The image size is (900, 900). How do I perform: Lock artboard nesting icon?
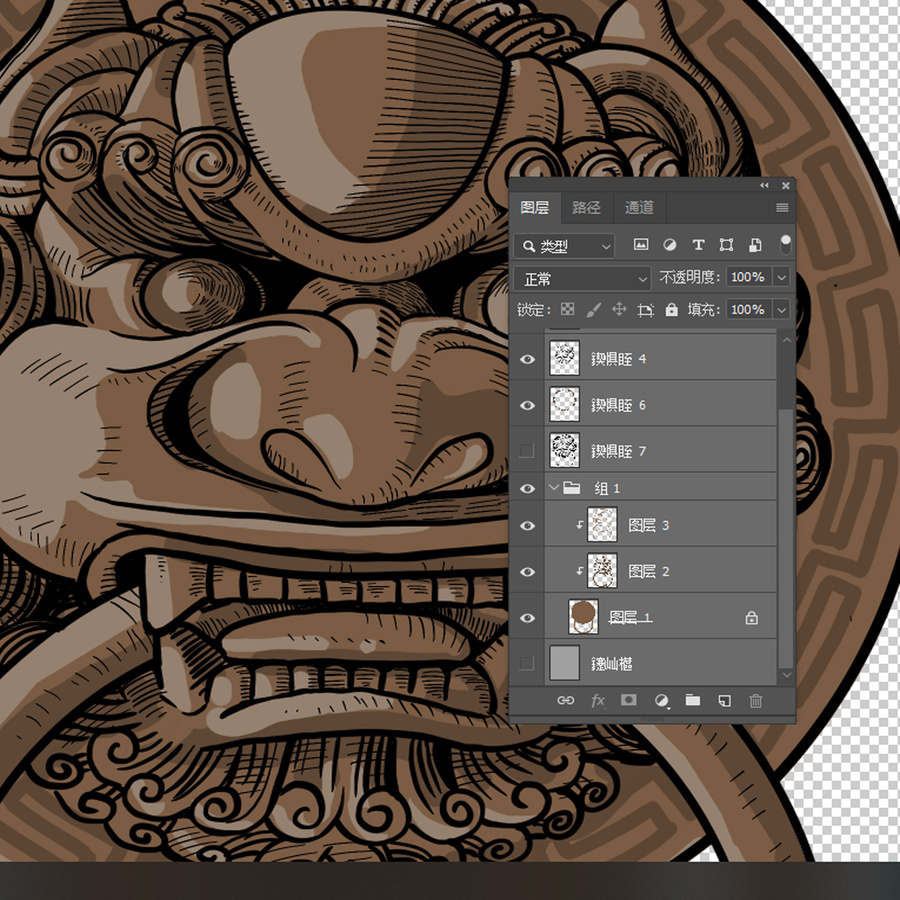click(645, 310)
